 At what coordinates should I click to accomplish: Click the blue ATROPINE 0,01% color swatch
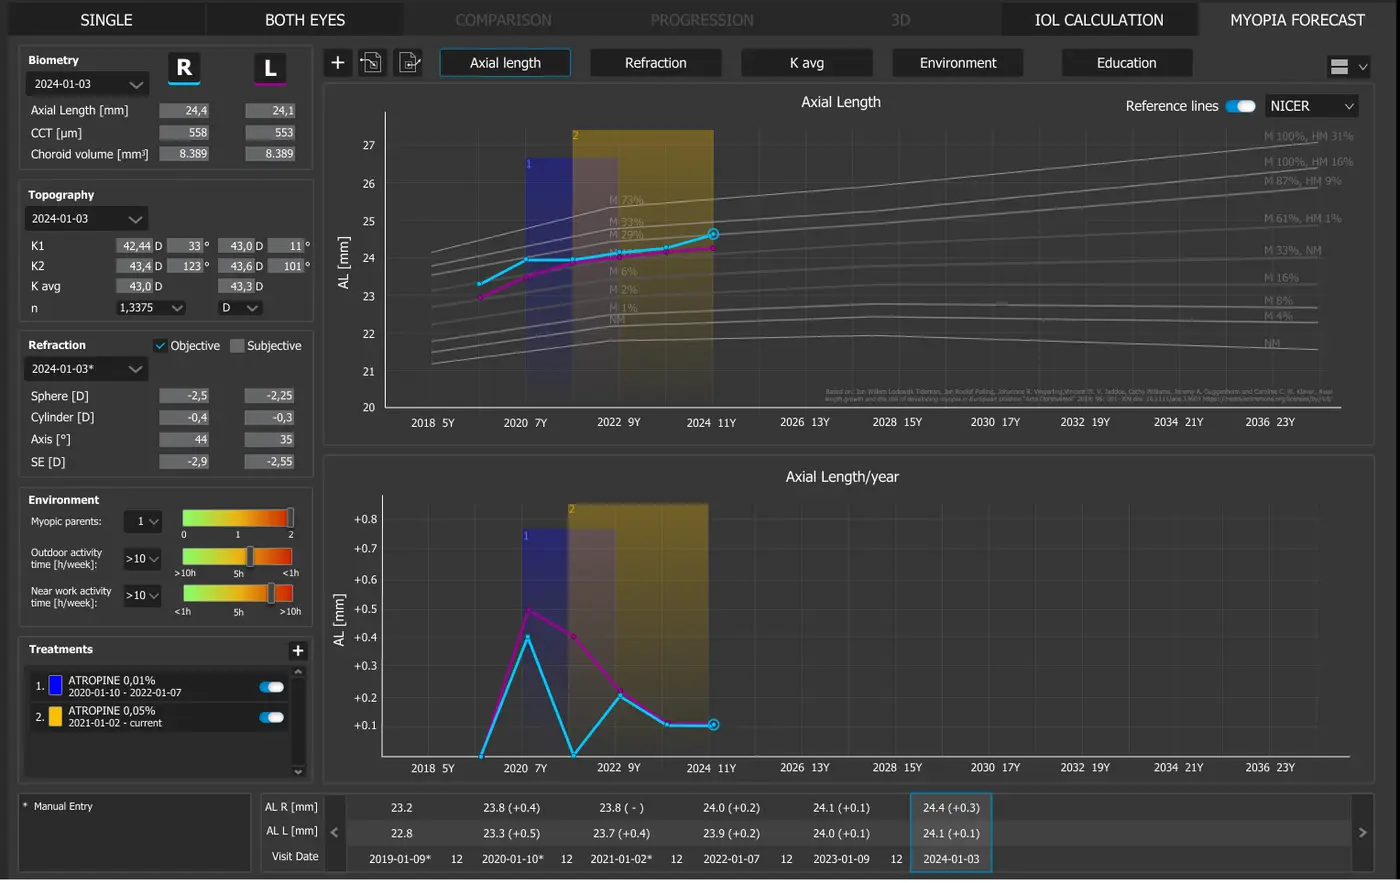click(x=55, y=686)
